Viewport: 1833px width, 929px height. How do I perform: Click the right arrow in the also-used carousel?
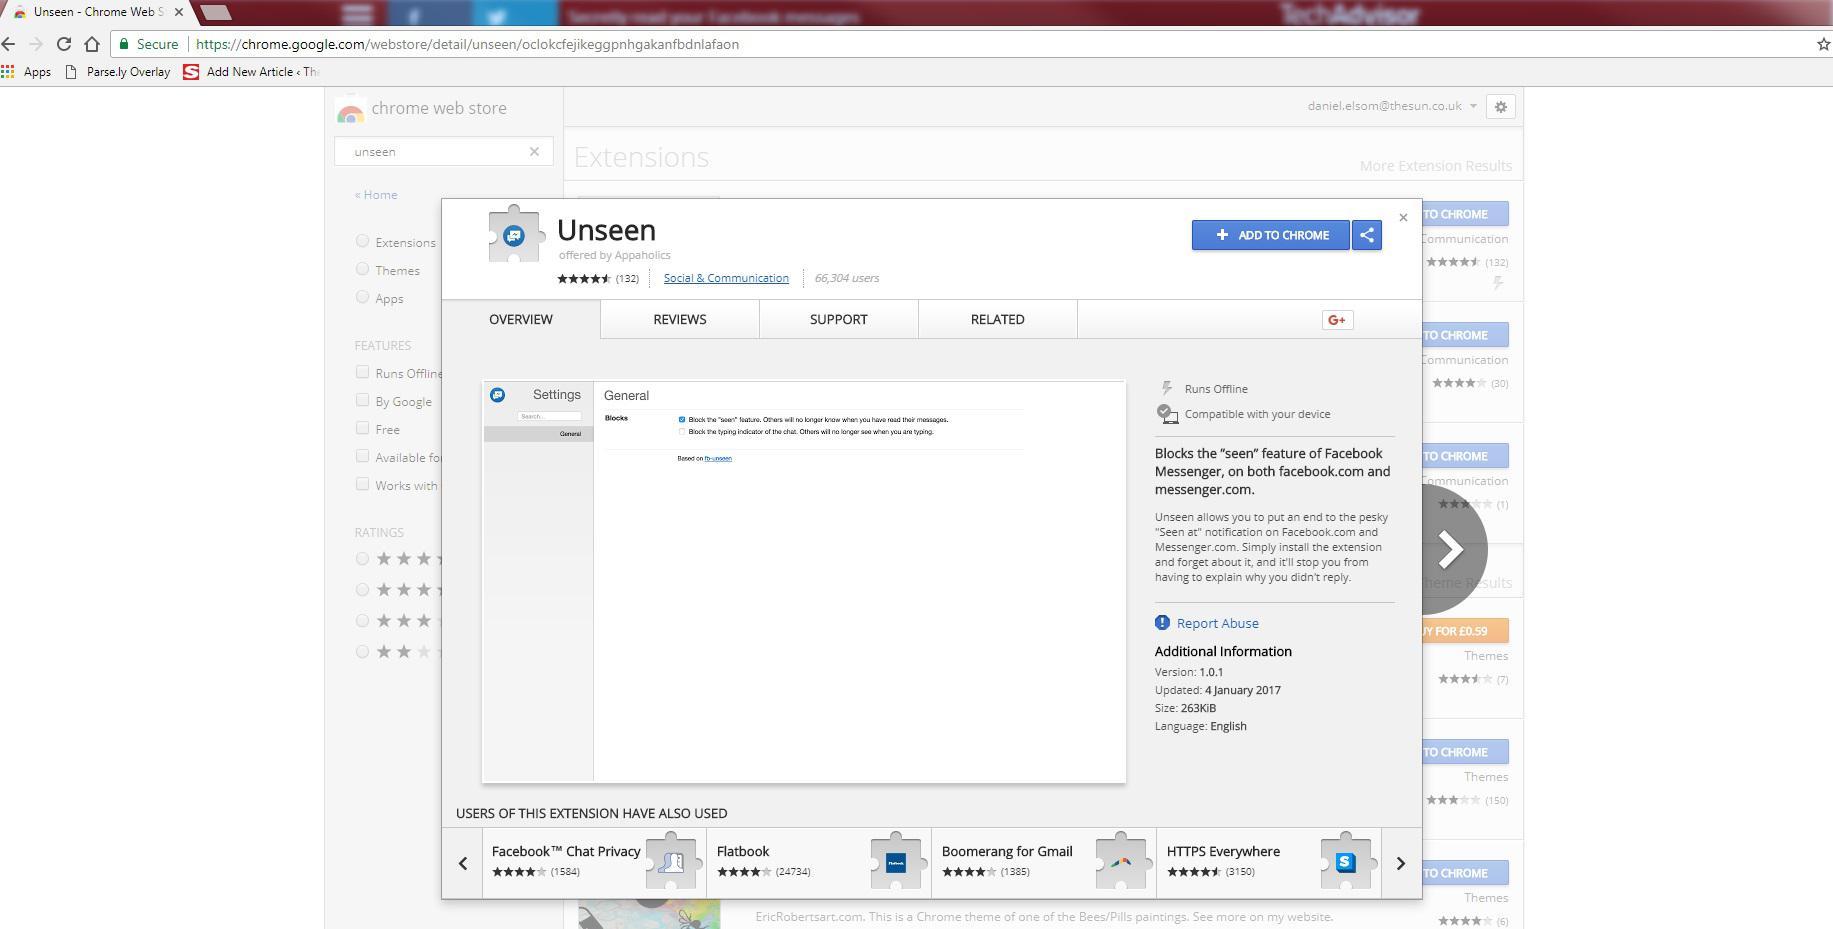pos(1400,862)
